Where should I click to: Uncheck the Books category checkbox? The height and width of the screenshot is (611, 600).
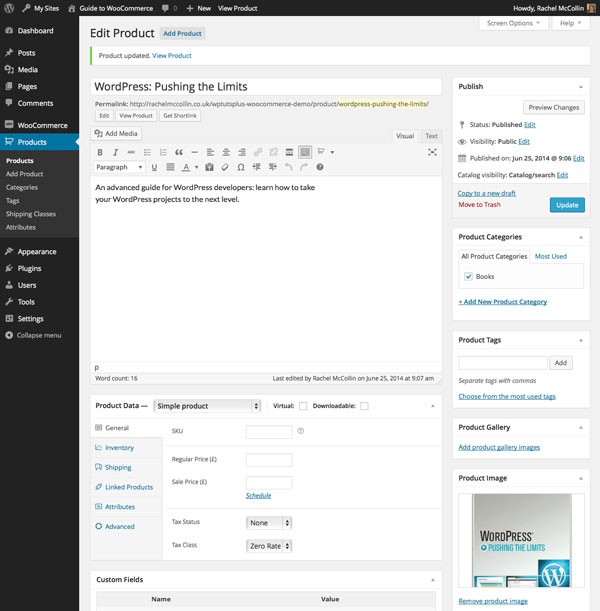[x=468, y=277]
